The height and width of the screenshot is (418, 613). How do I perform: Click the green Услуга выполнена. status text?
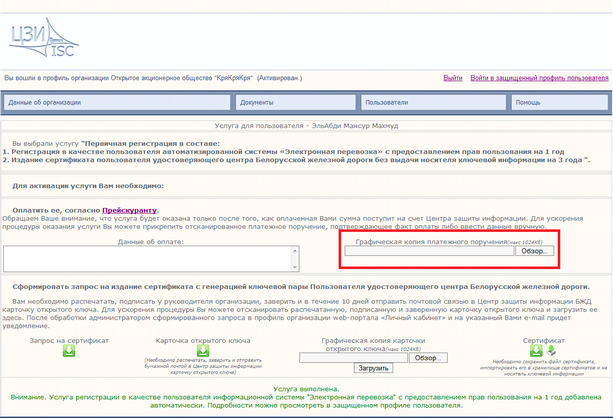coord(306,389)
